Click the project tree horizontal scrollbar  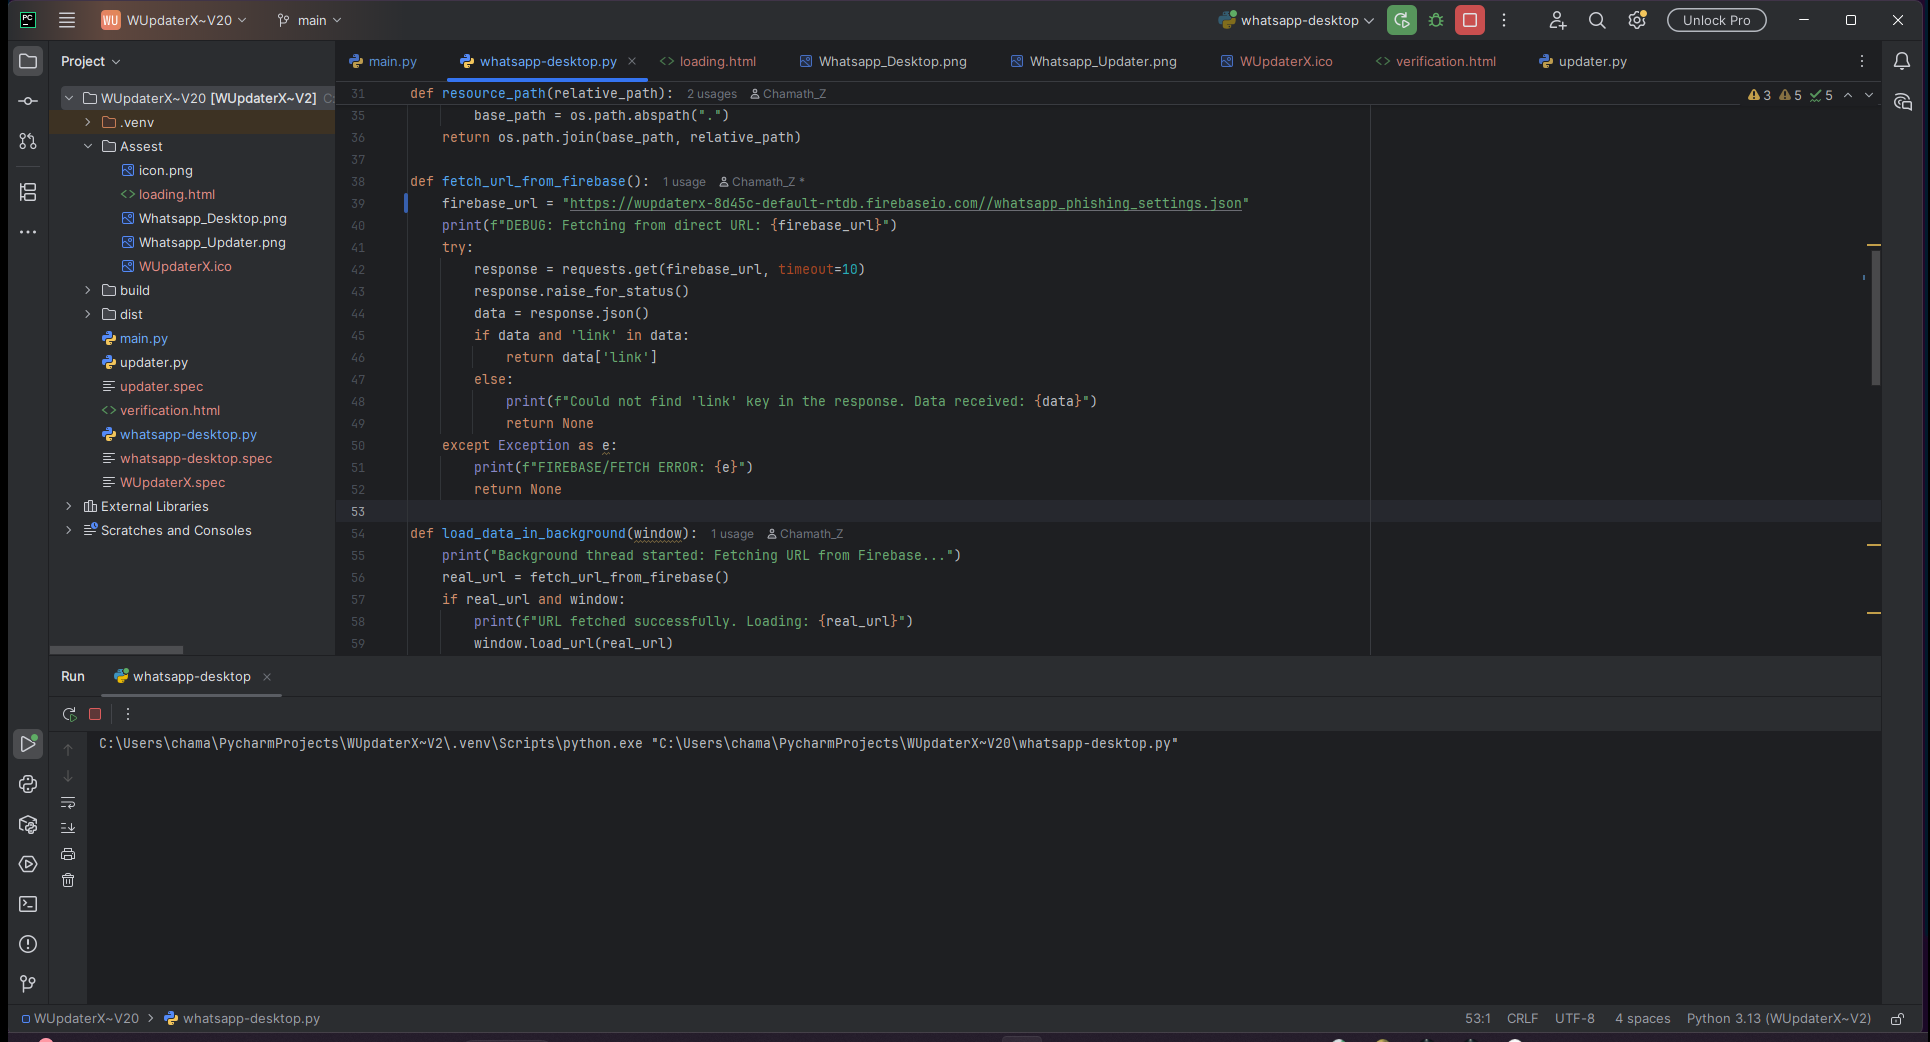pos(116,650)
